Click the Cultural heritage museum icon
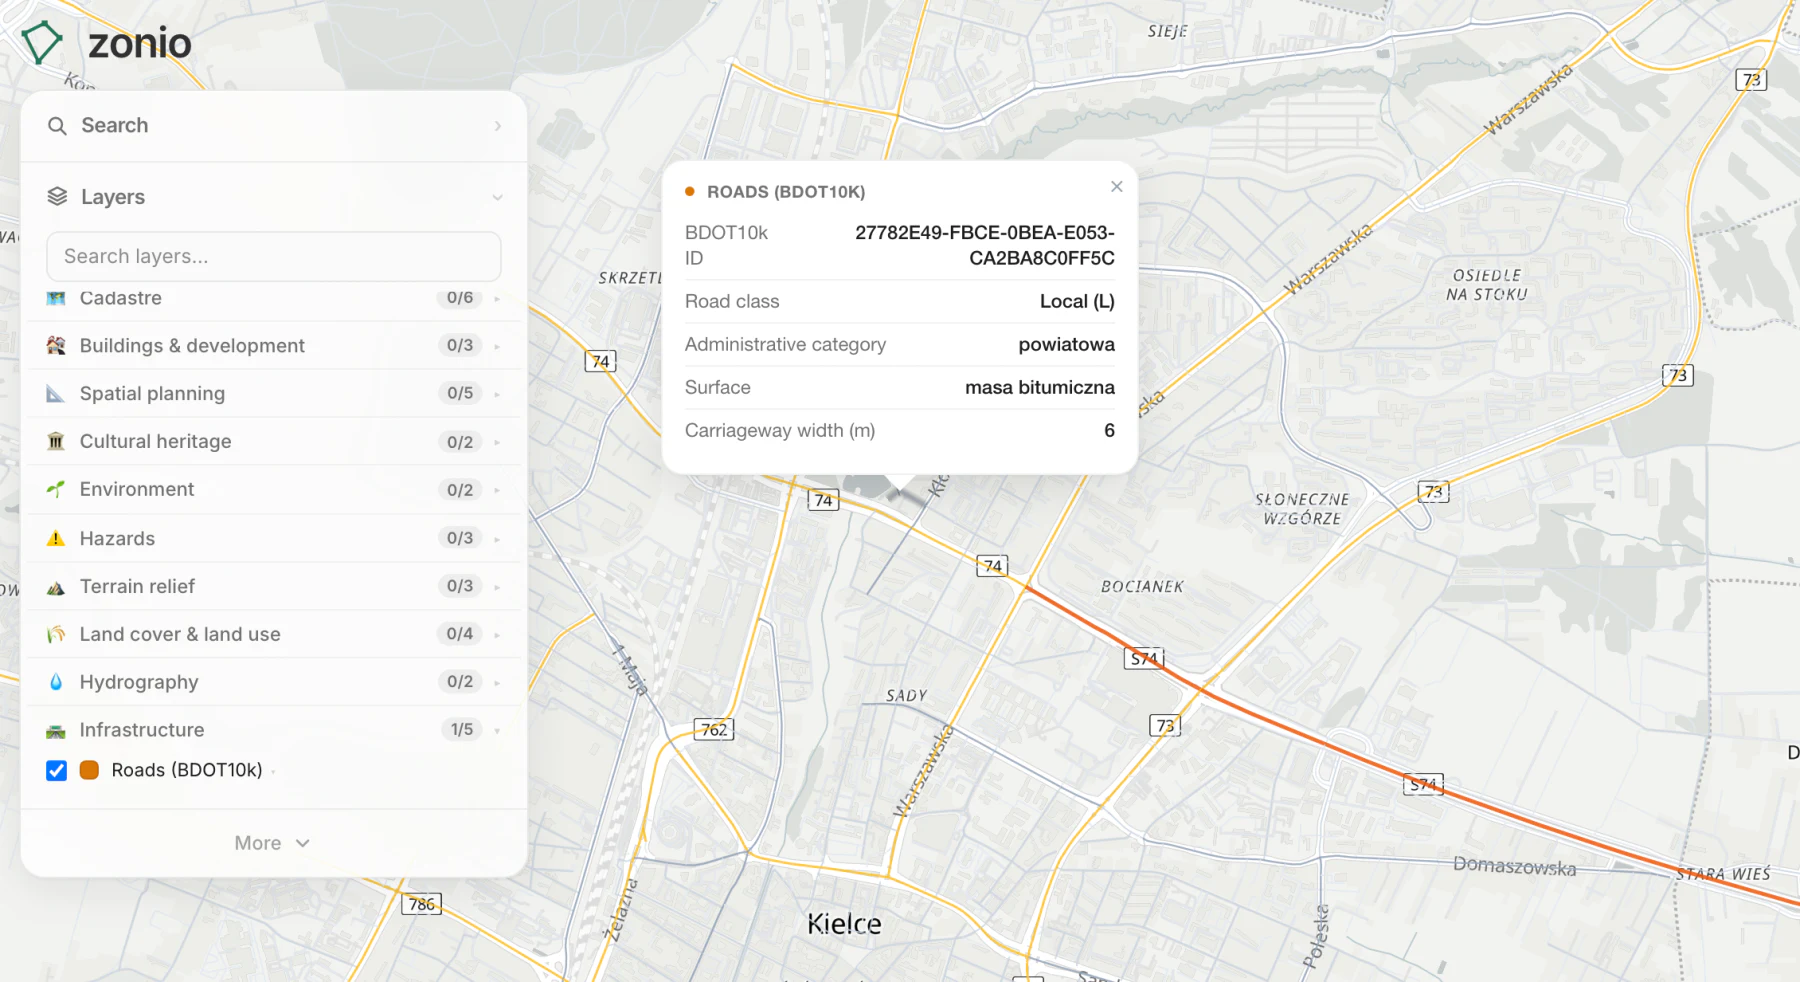 point(56,442)
